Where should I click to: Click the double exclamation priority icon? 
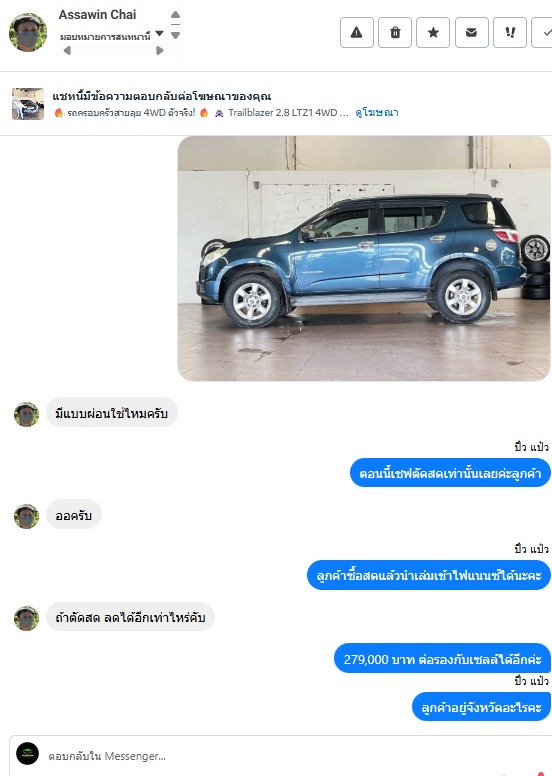[510, 33]
